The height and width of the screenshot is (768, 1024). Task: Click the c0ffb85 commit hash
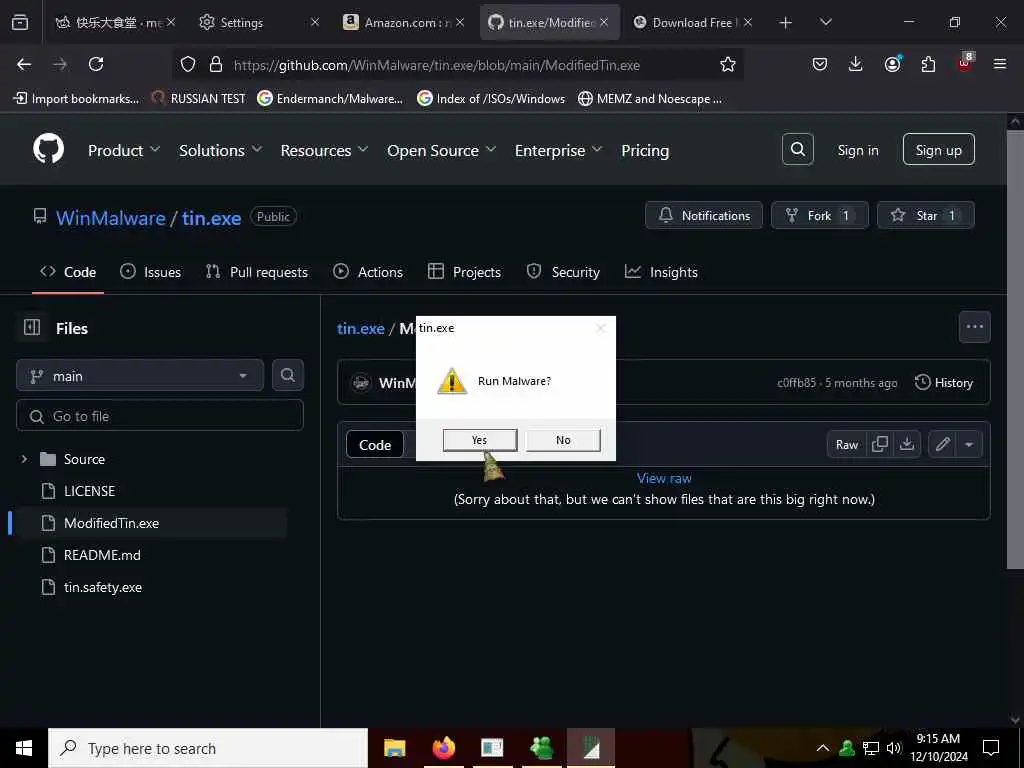[796, 383]
